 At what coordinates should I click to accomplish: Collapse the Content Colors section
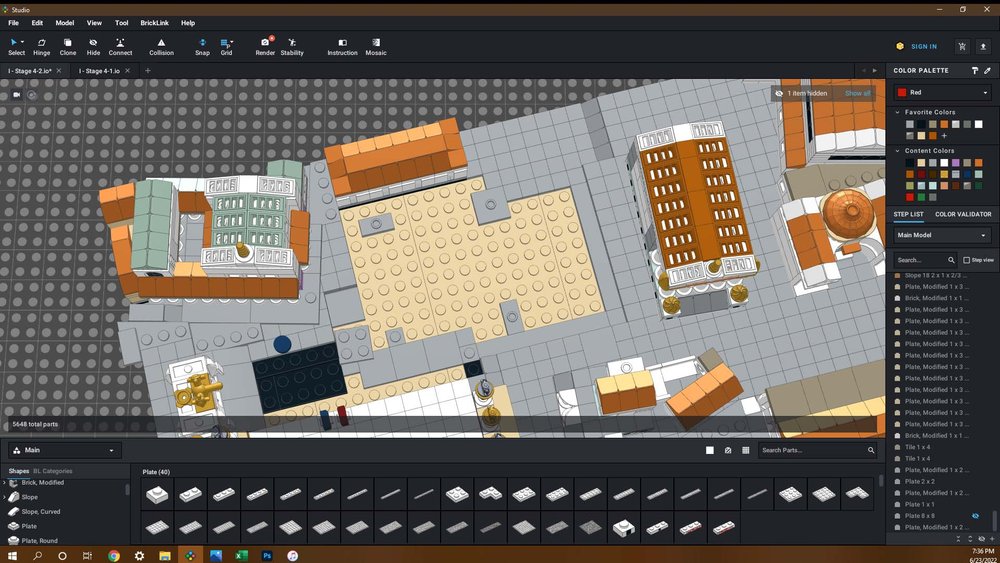[x=897, y=151]
